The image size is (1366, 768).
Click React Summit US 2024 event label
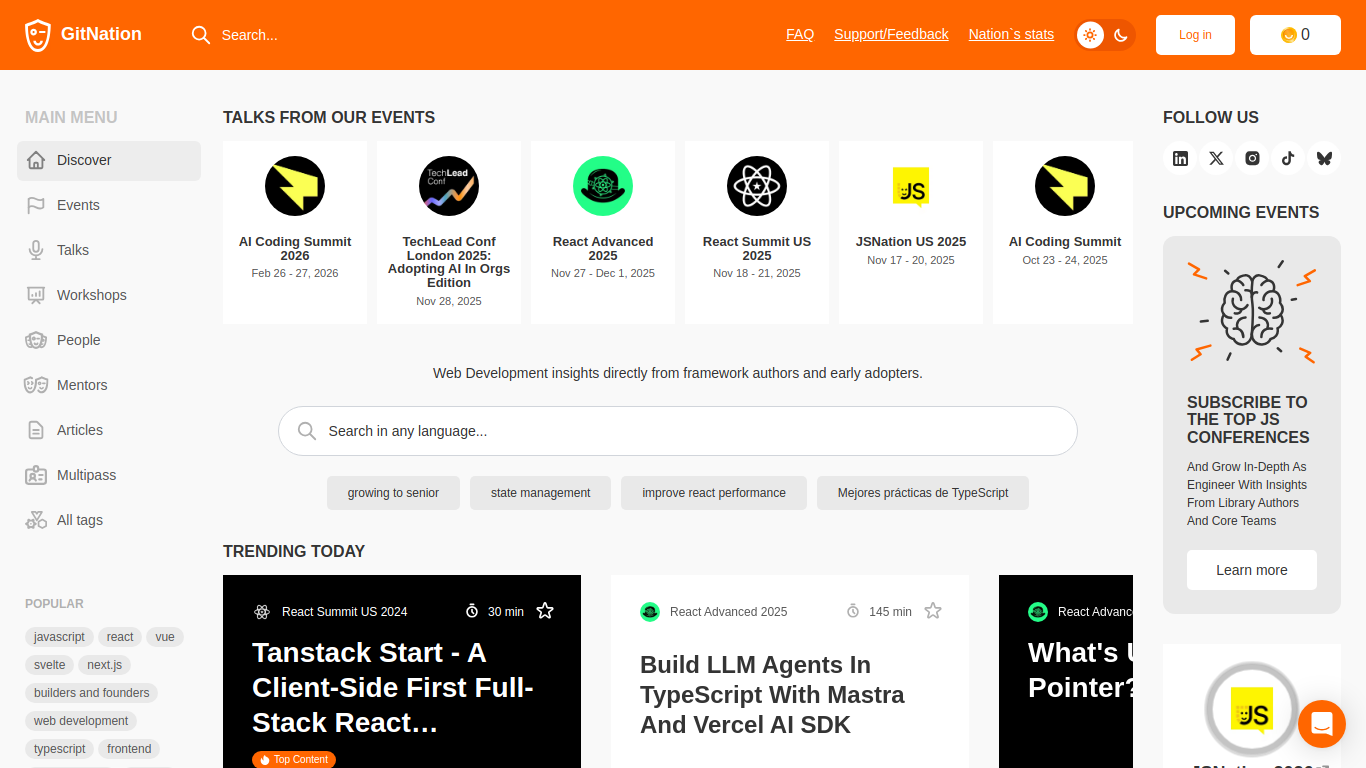point(344,612)
